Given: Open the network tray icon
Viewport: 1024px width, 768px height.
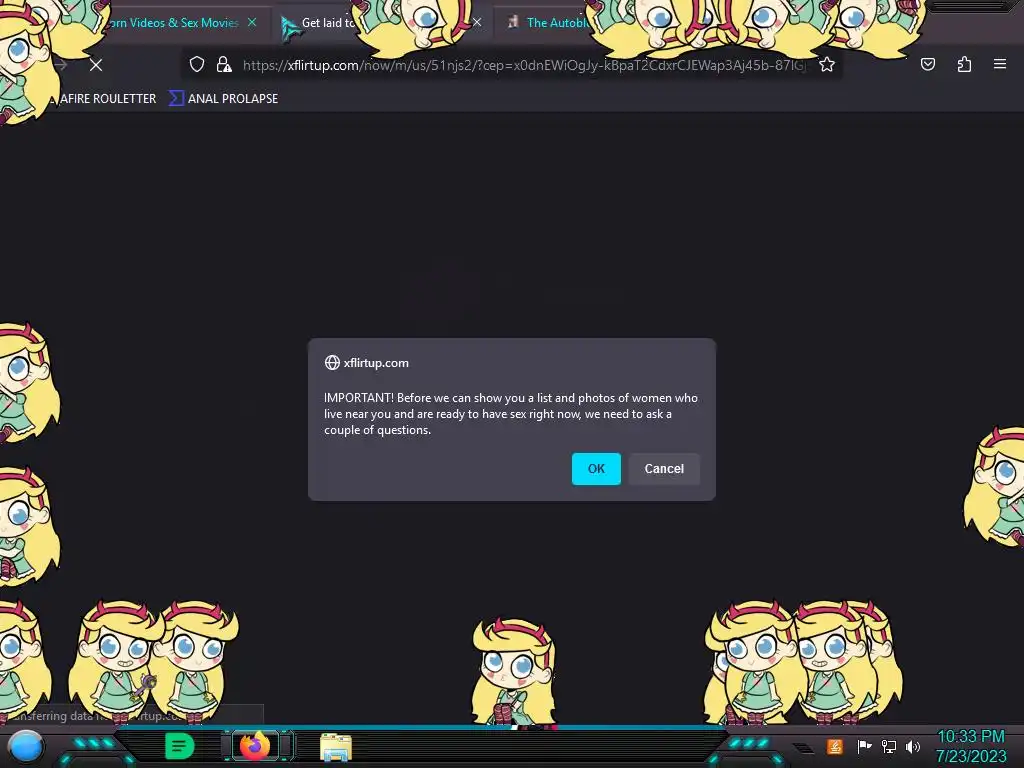Looking at the screenshot, I should (889, 746).
